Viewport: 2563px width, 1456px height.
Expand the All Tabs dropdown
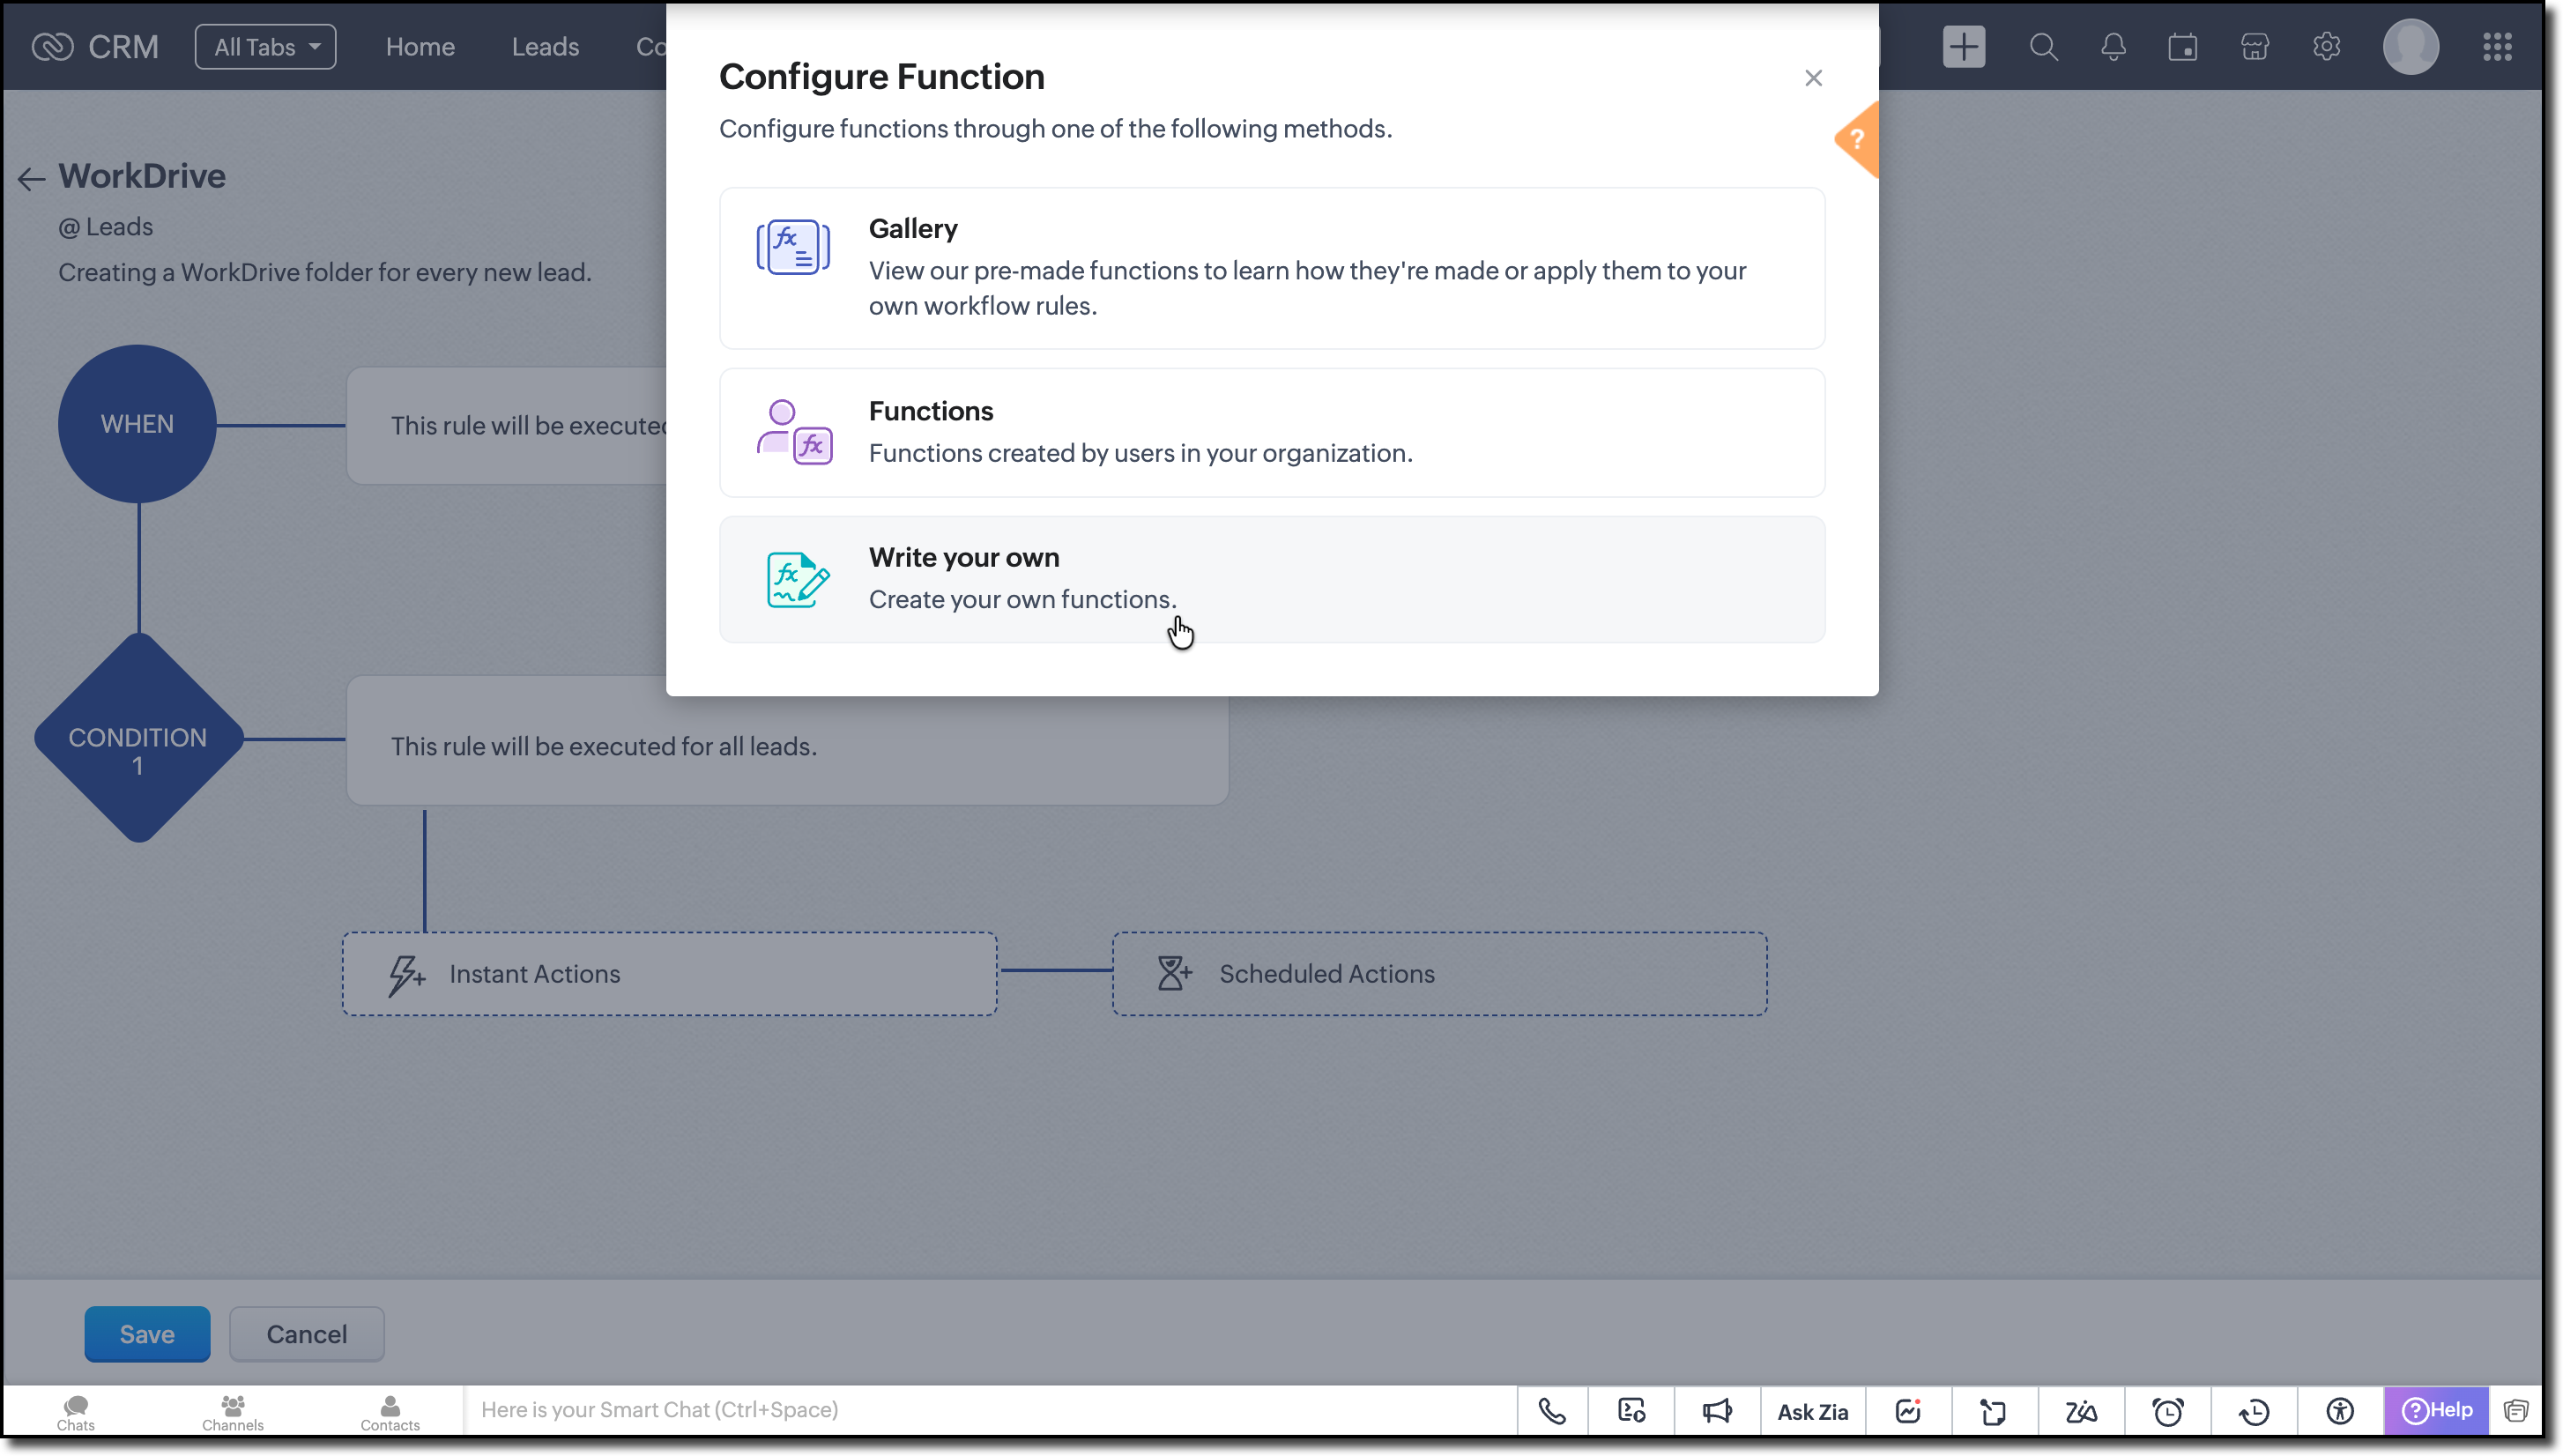tap(265, 47)
